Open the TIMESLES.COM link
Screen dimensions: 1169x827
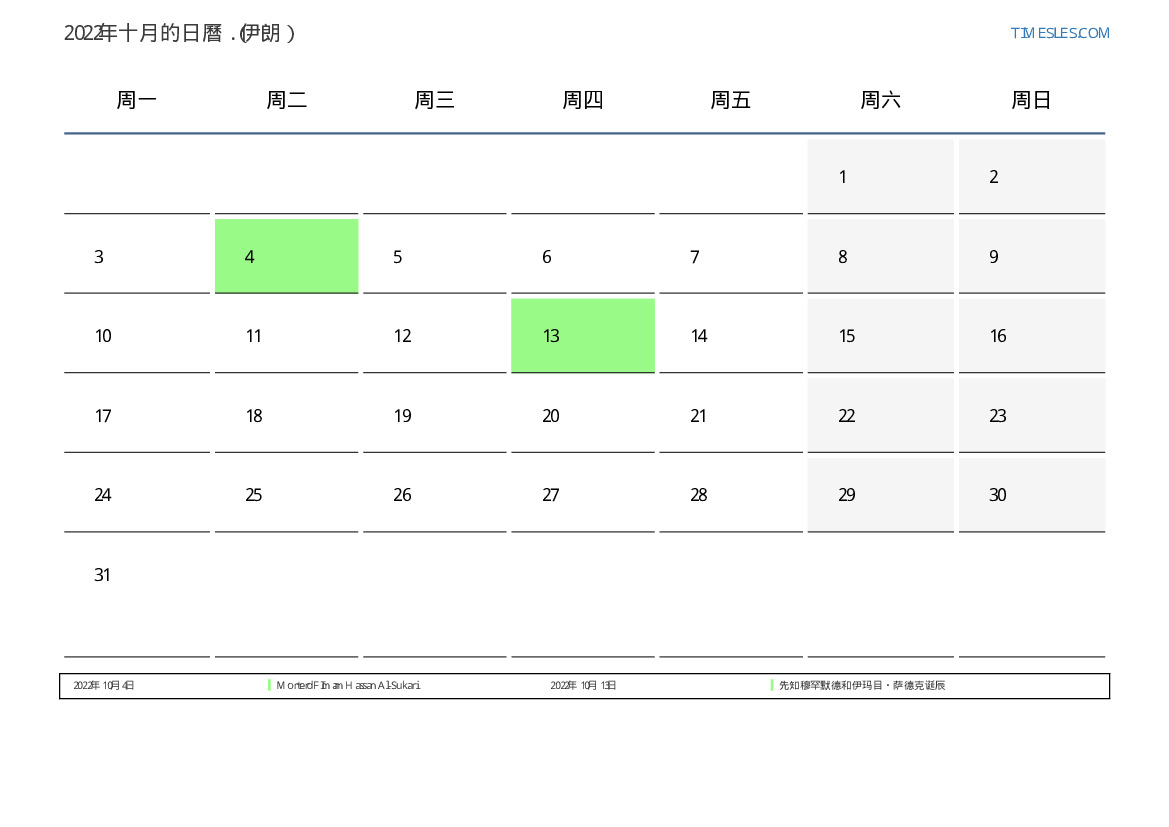[1059, 33]
